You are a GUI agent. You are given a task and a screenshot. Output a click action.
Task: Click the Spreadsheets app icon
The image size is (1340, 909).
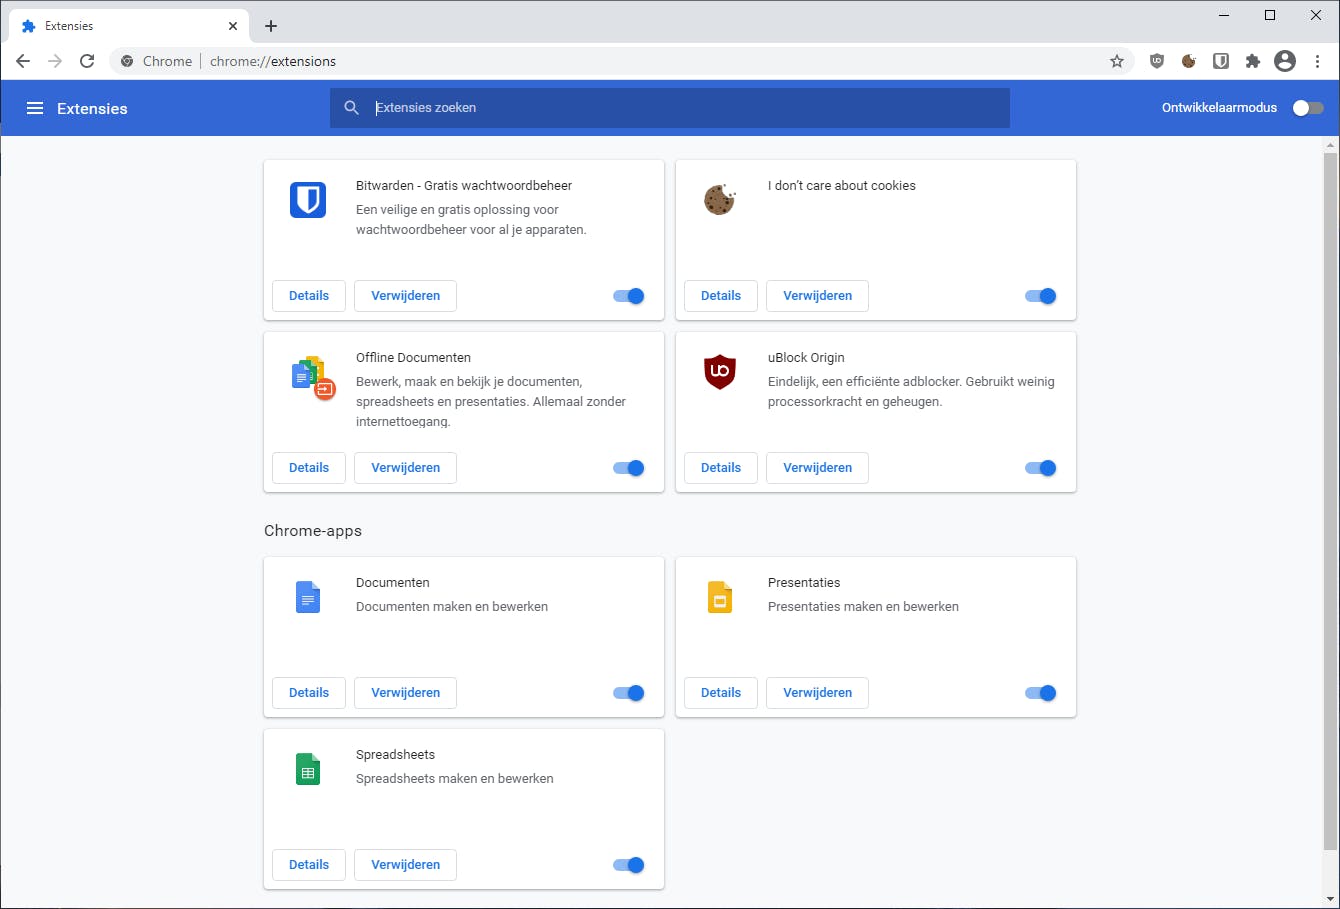tap(308, 769)
